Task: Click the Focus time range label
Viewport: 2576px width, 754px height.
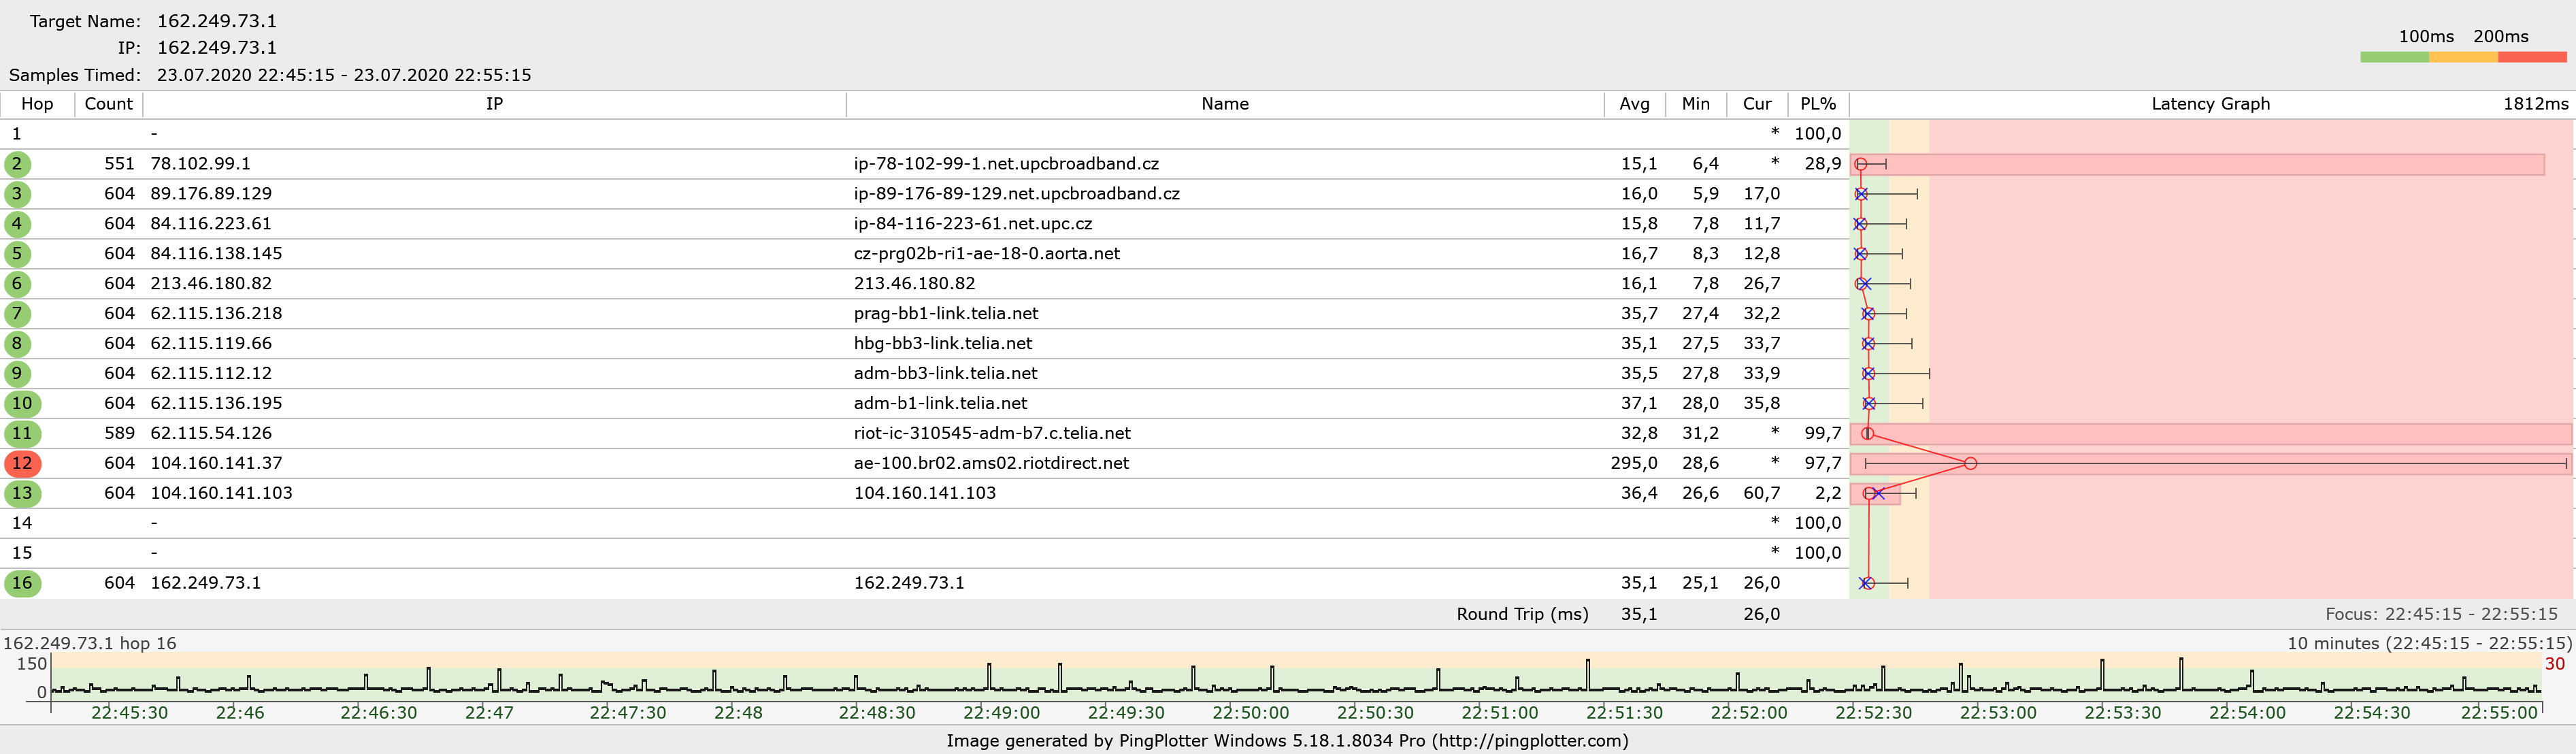Action: (x=2440, y=614)
